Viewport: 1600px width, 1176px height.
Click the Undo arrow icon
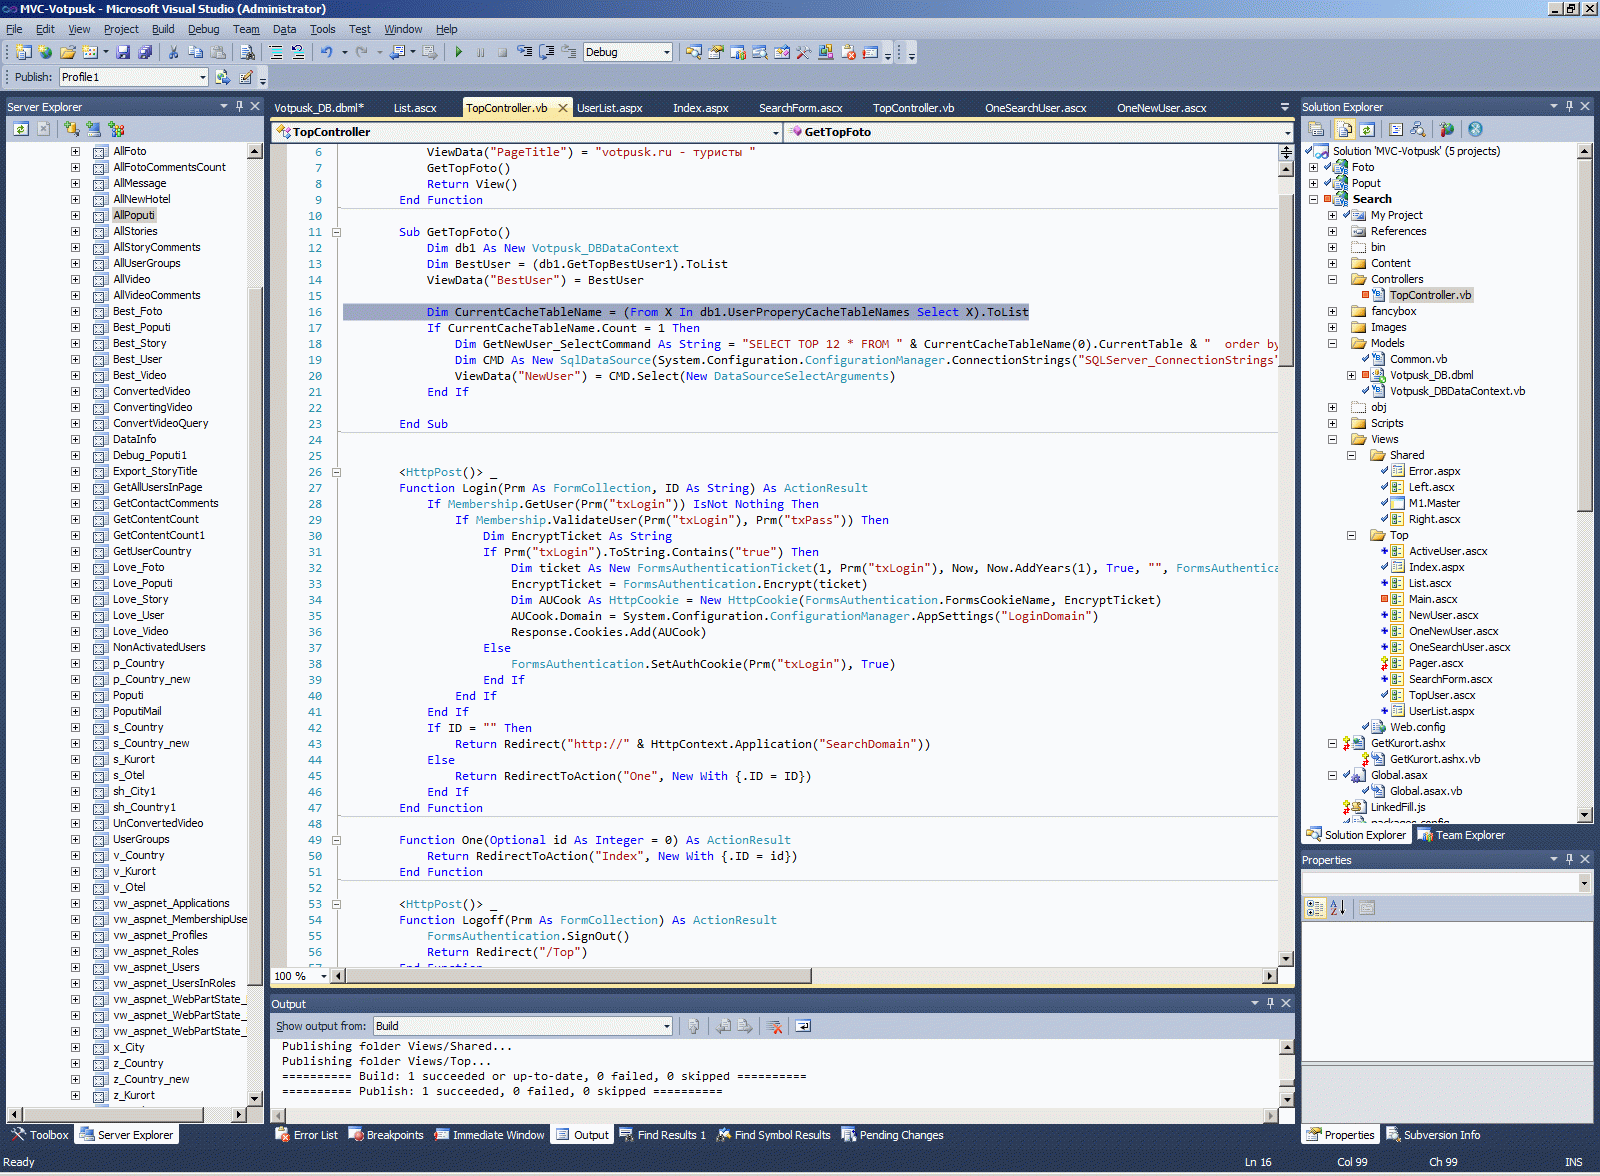click(x=326, y=52)
